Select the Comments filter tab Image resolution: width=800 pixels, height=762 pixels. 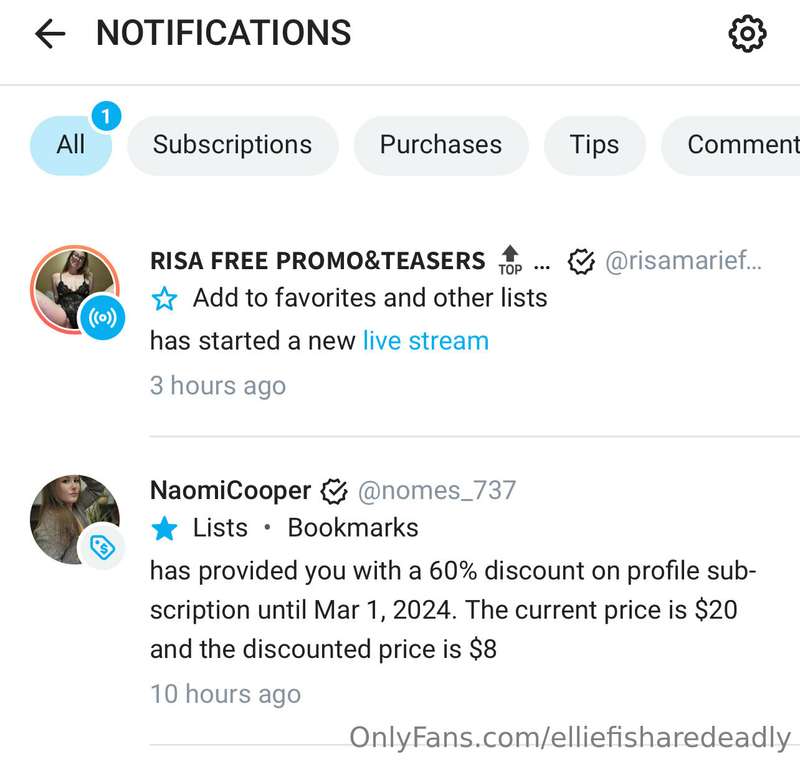pyautogui.click(x=731, y=145)
